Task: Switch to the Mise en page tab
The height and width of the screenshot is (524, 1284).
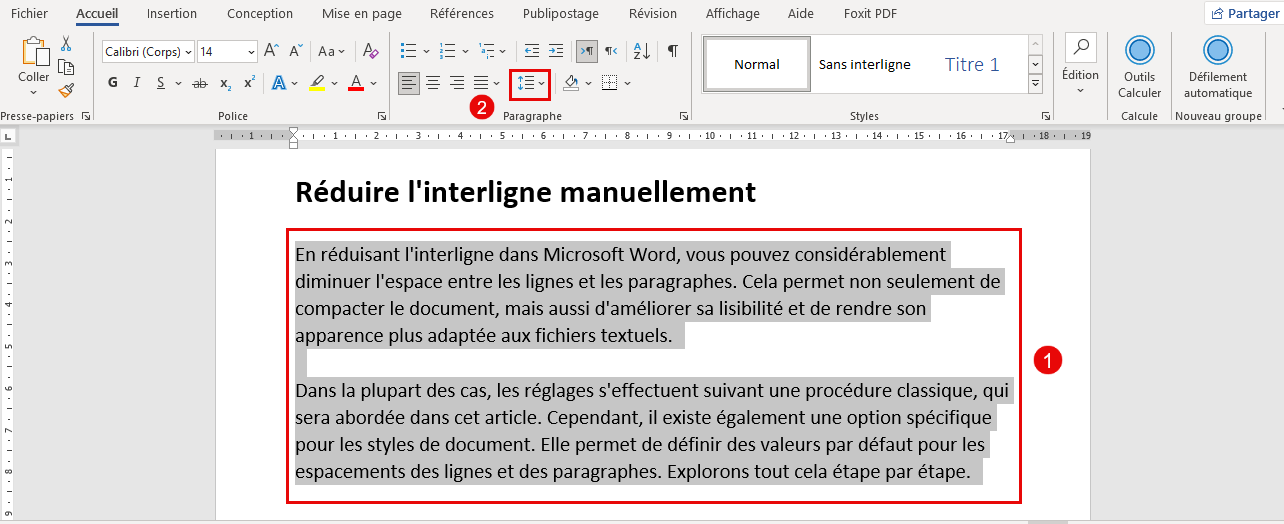Action: tap(361, 14)
